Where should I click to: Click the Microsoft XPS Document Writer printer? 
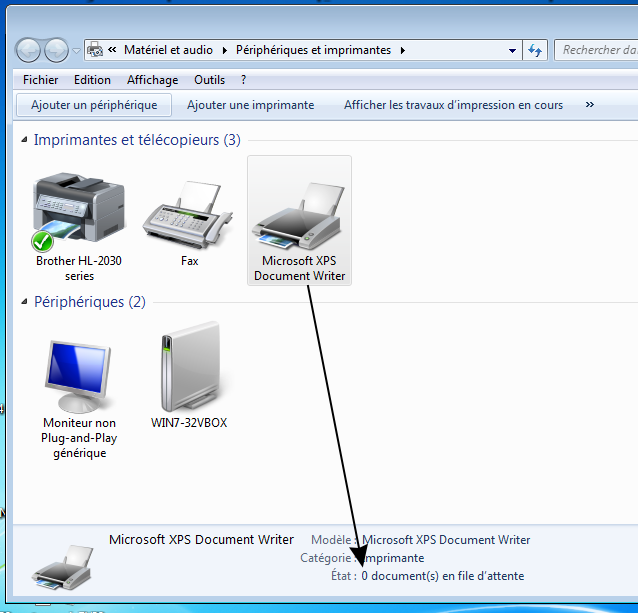coord(299,219)
